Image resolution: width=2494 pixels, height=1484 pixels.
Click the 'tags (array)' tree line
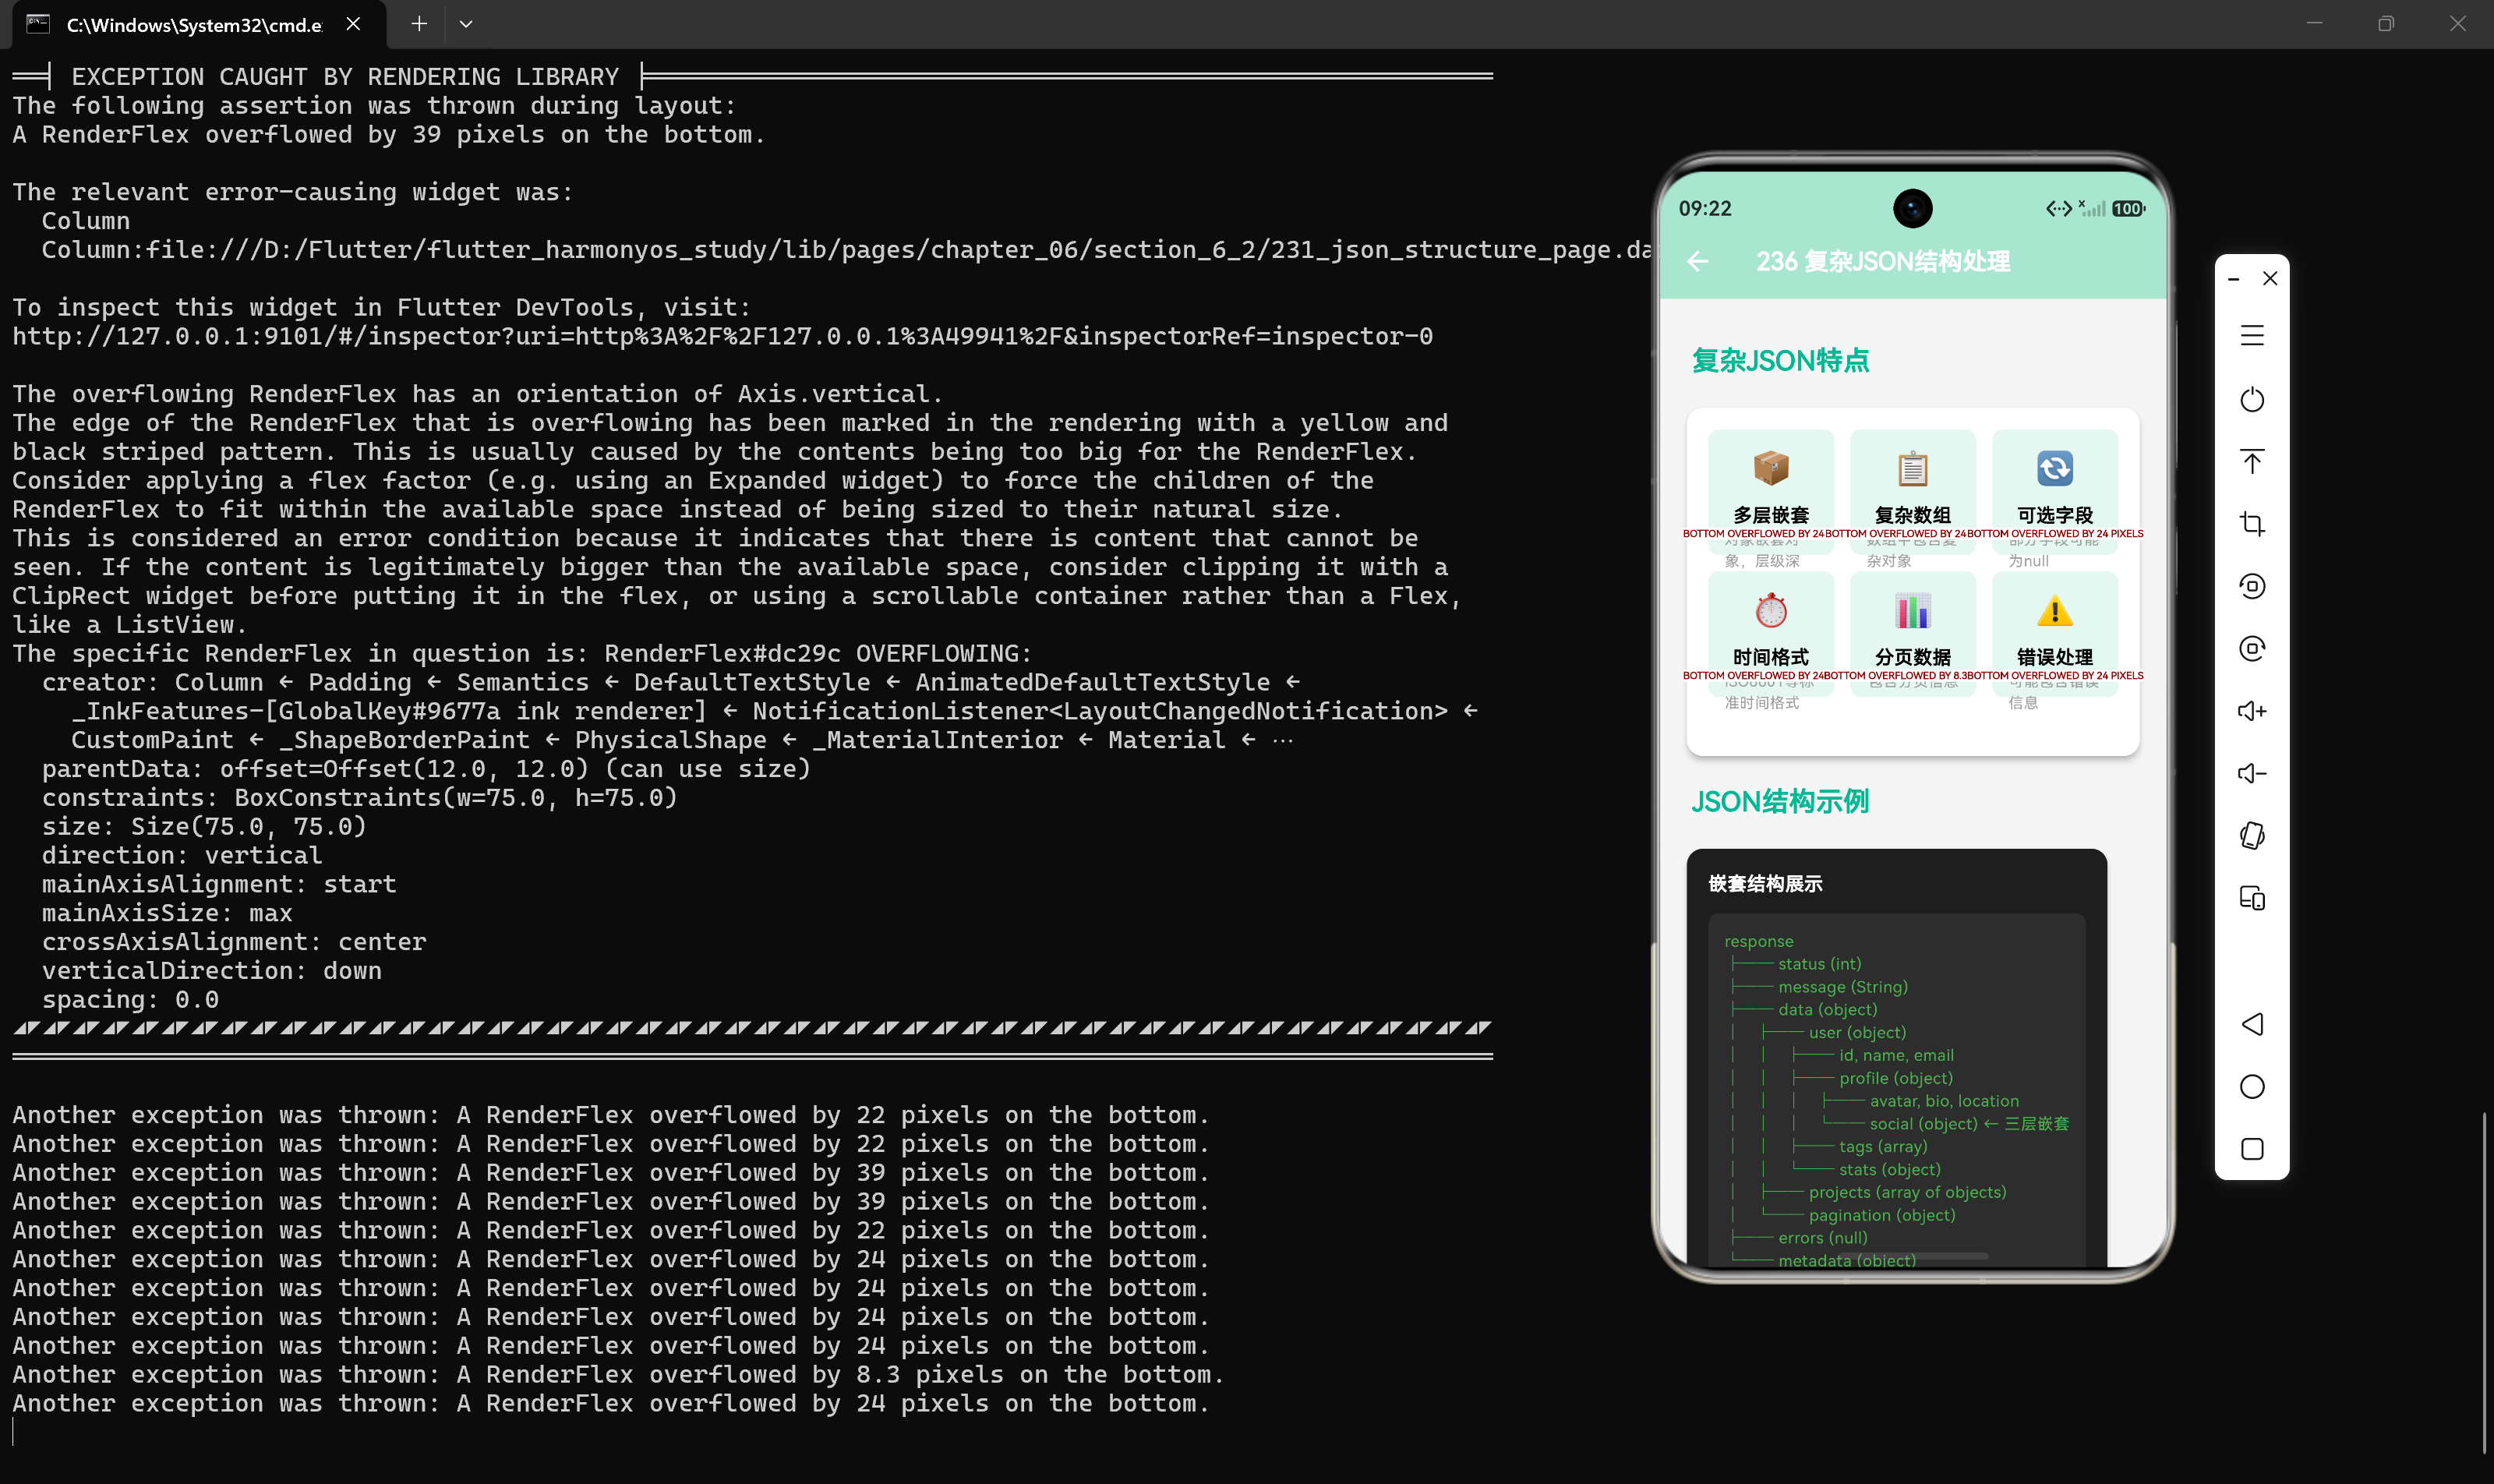(1882, 1147)
